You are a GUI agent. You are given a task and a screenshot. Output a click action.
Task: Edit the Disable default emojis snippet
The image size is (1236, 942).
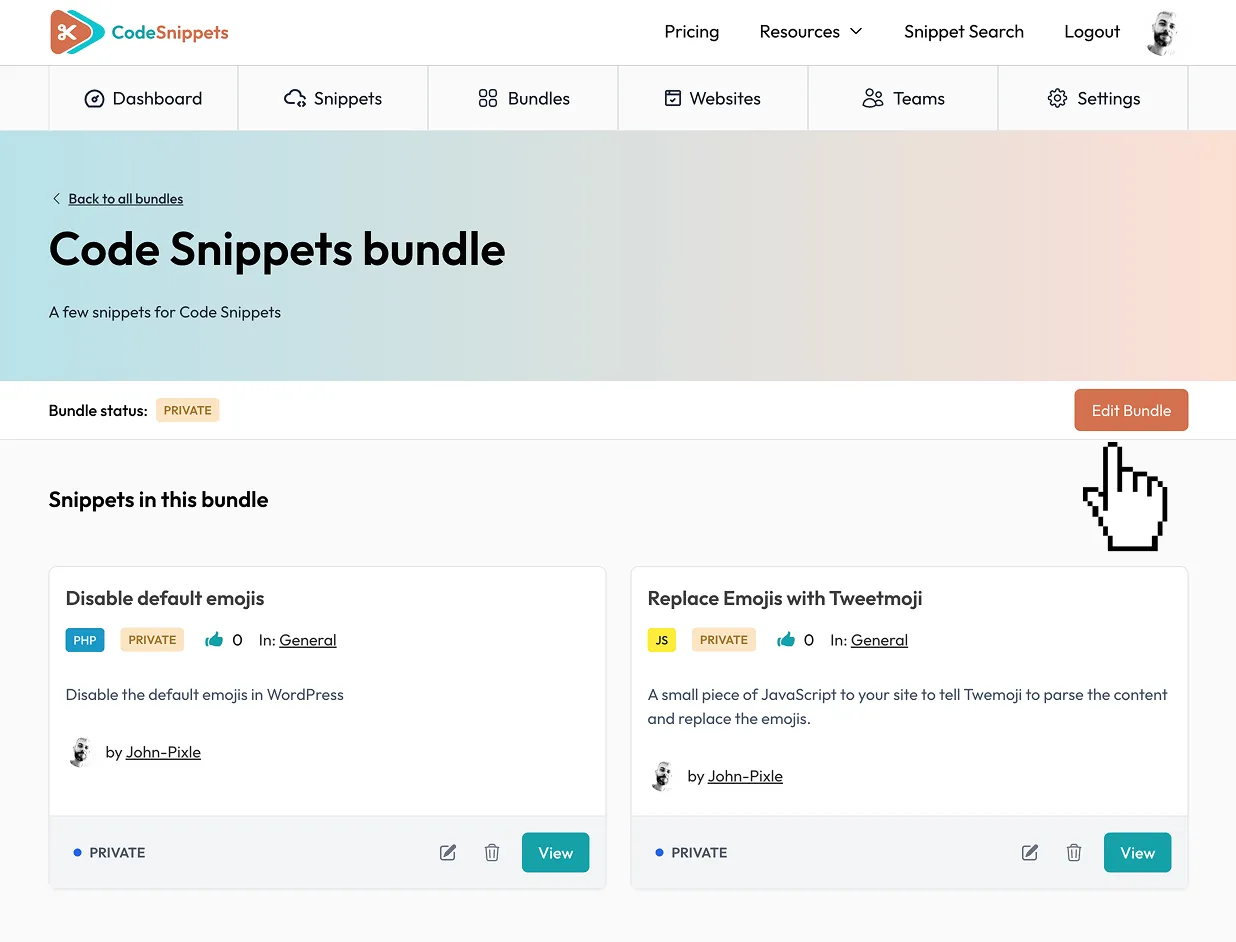click(448, 853)
